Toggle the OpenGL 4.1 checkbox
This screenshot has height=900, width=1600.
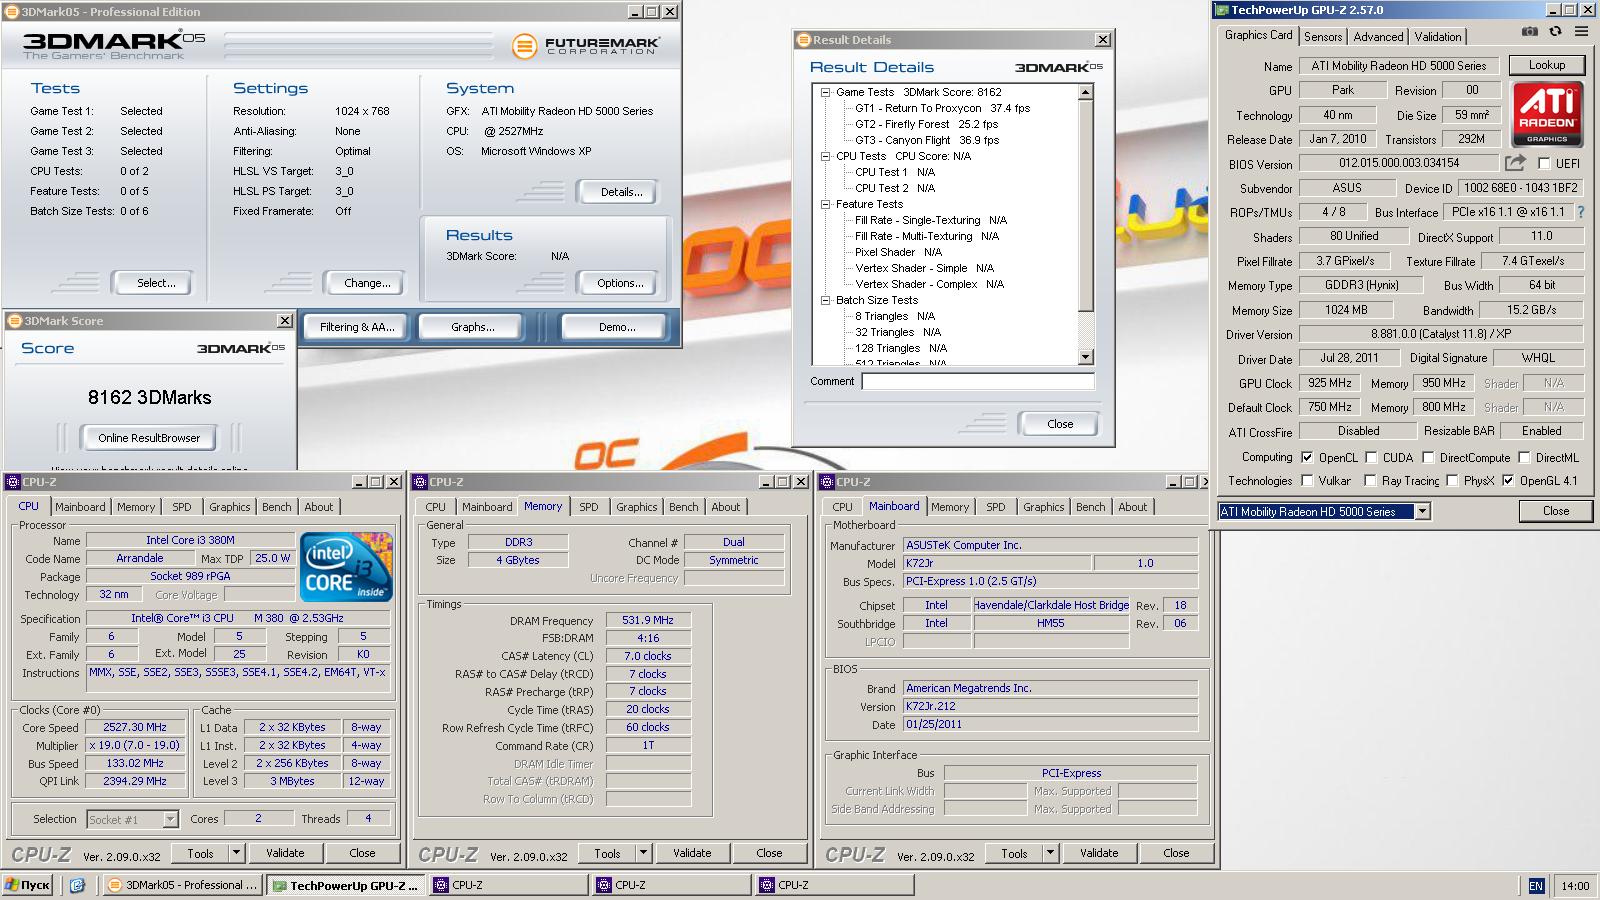pos(1508,480)
